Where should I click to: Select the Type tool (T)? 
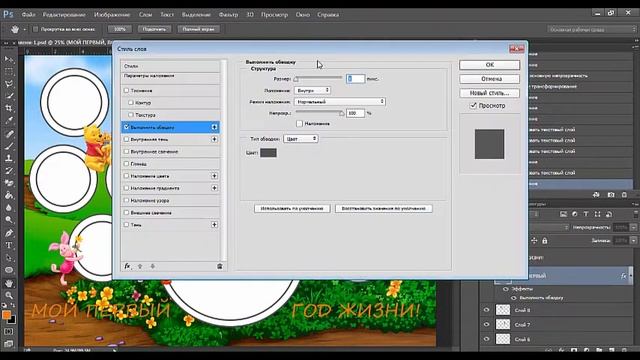click(x=9, y=245)
